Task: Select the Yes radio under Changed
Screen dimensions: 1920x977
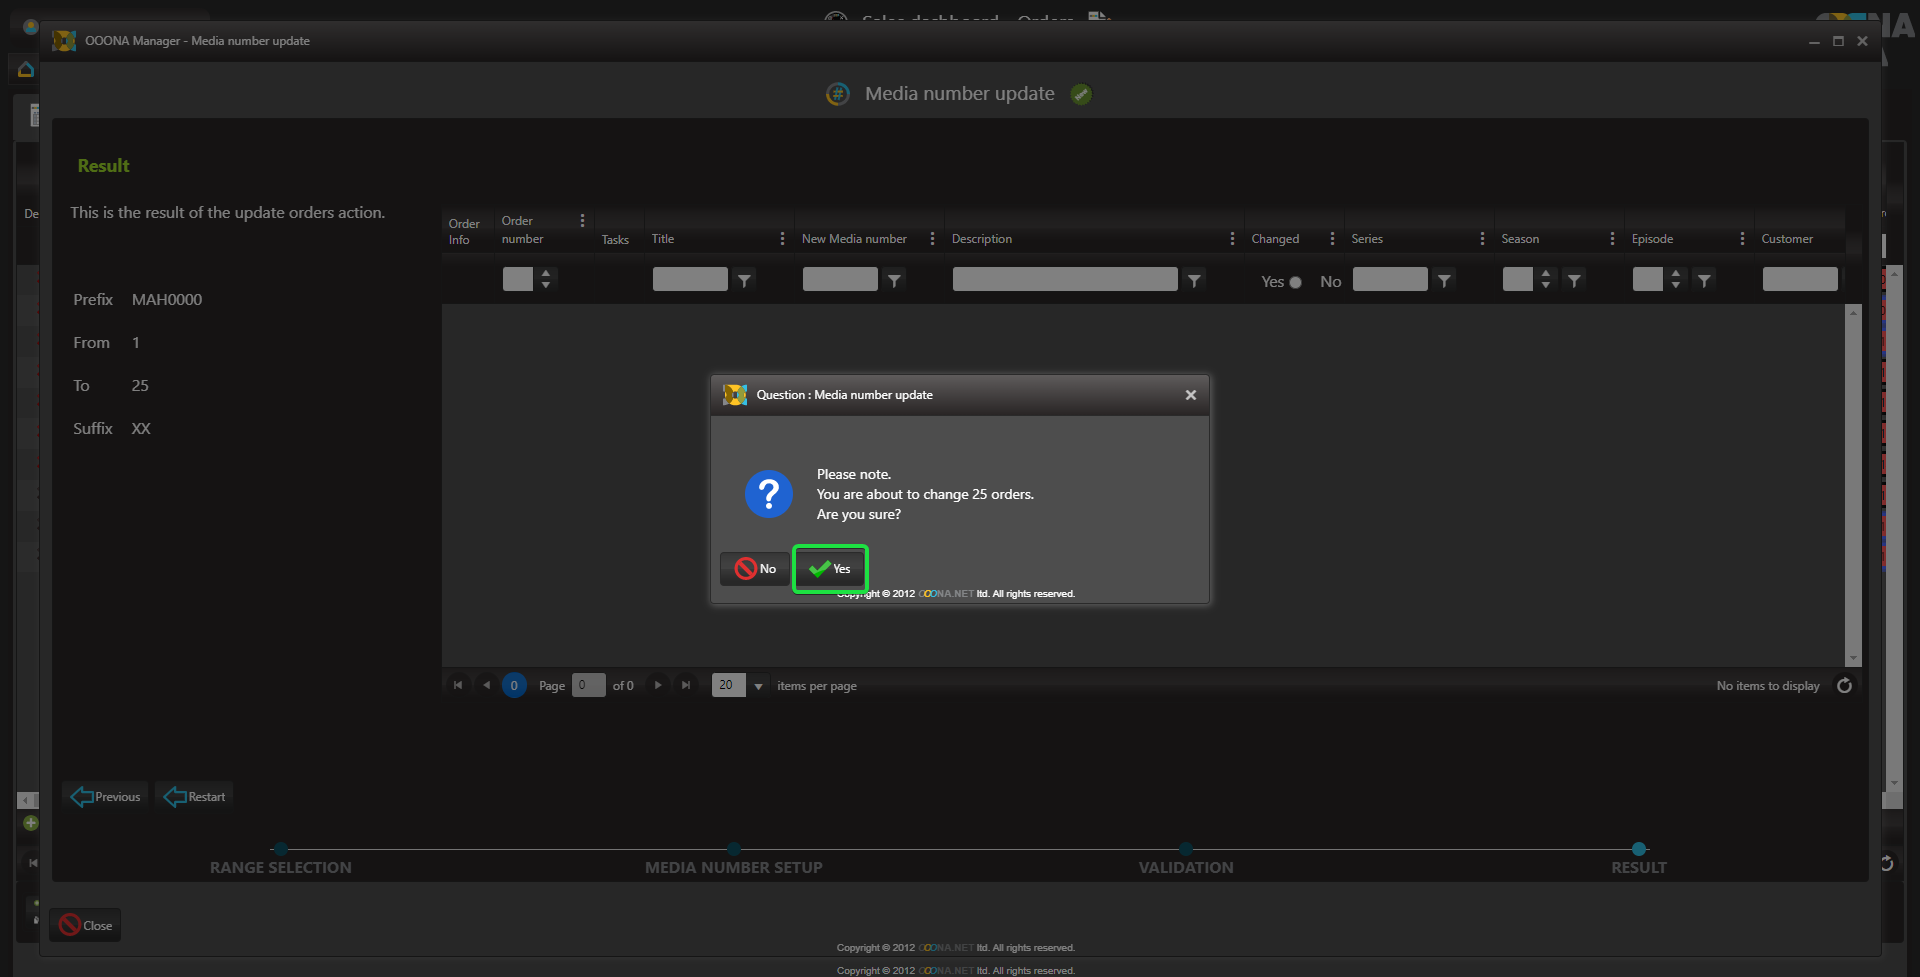Action: tap(1295, 282)
